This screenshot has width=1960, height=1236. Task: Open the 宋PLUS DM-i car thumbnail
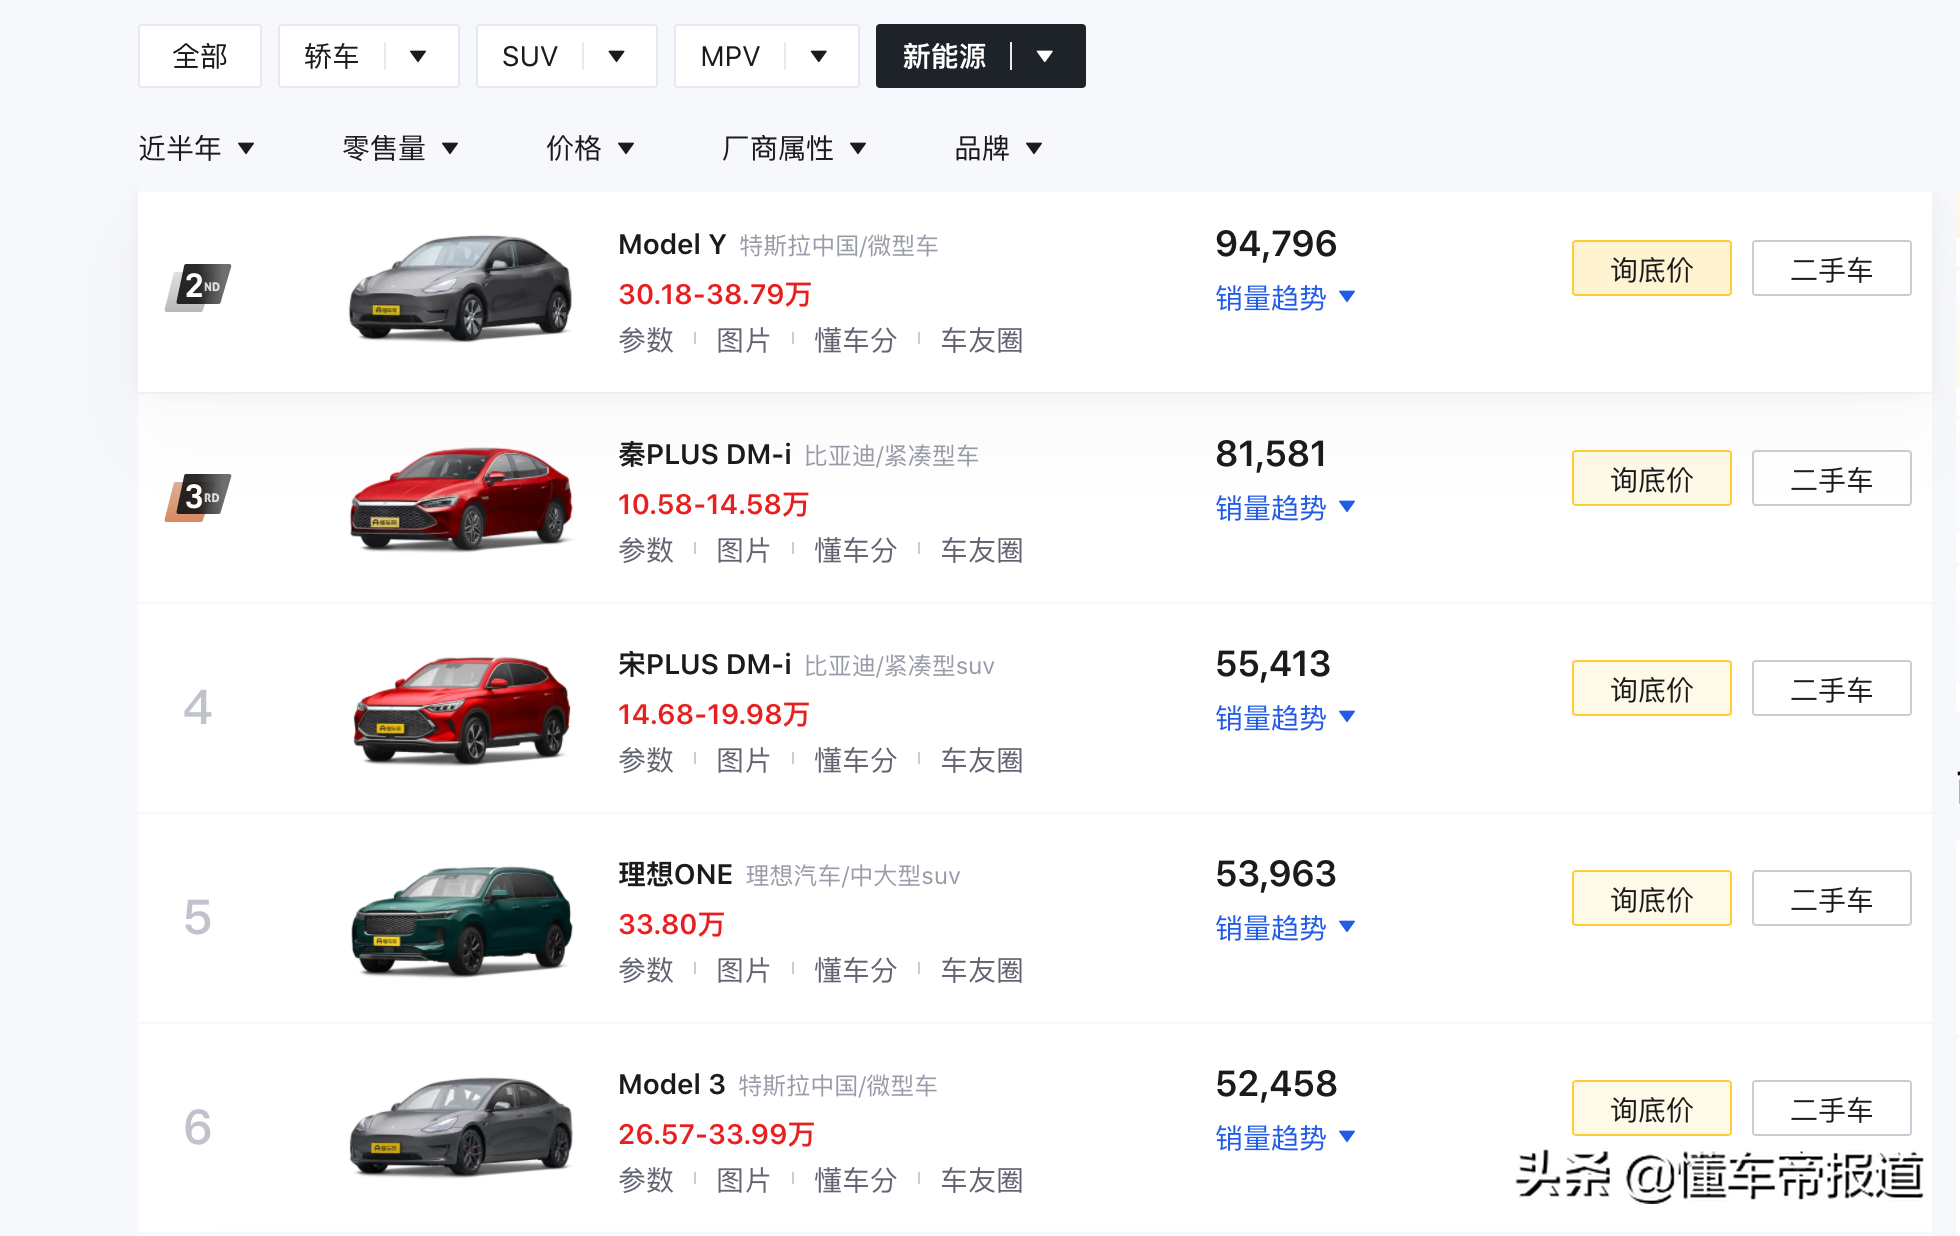coord(461,709)
